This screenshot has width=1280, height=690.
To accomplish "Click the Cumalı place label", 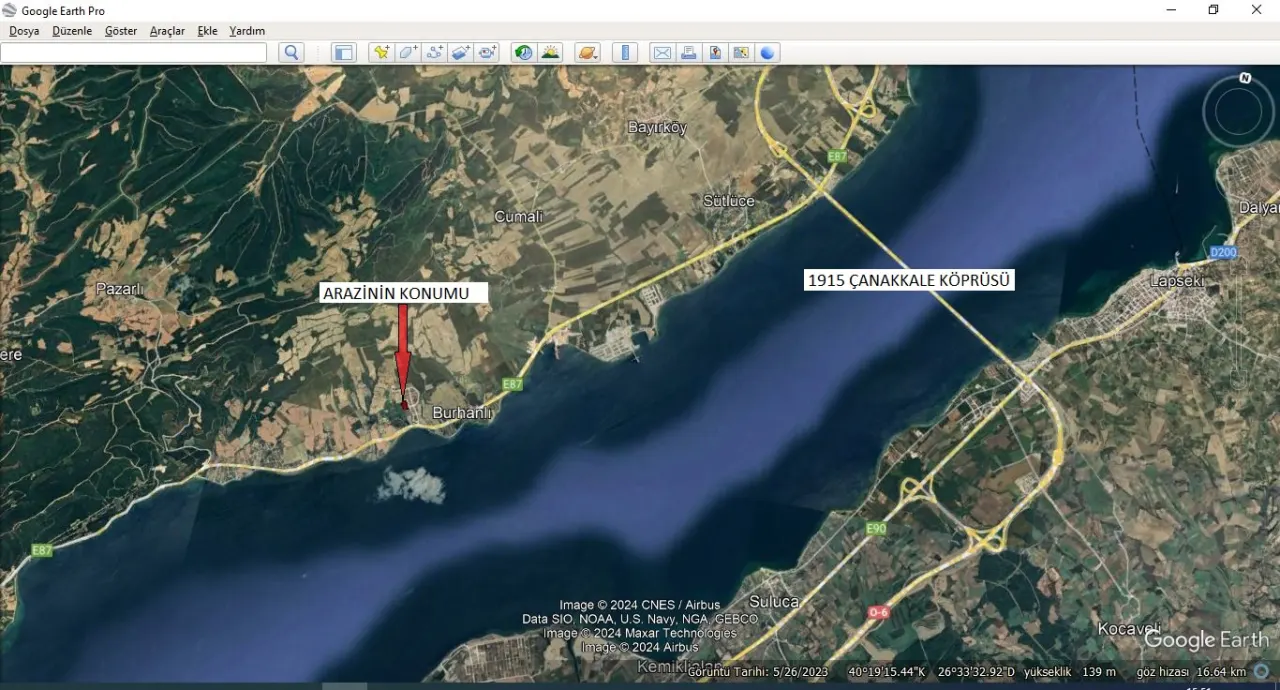I will point(519,216).
